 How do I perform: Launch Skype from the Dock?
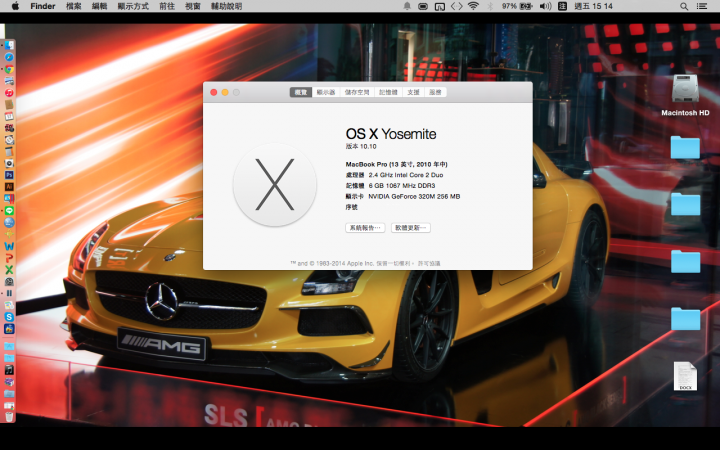pyautogui.click(x=9, y=317)
